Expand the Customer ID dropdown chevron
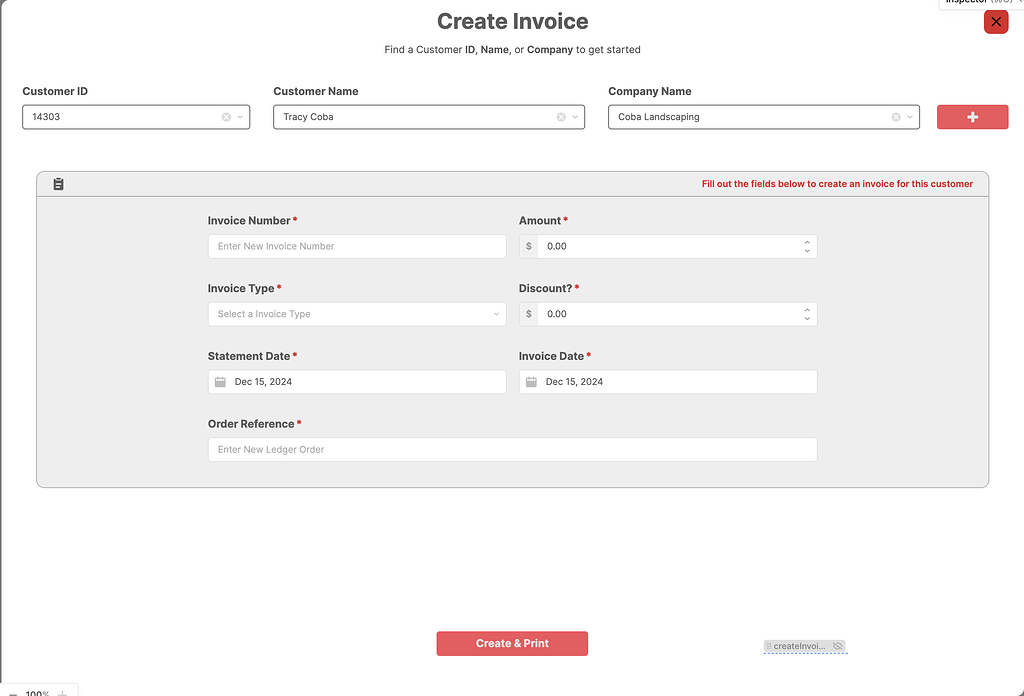The height and width of the screenshot is (696, 1024). [x=240, y=117]
